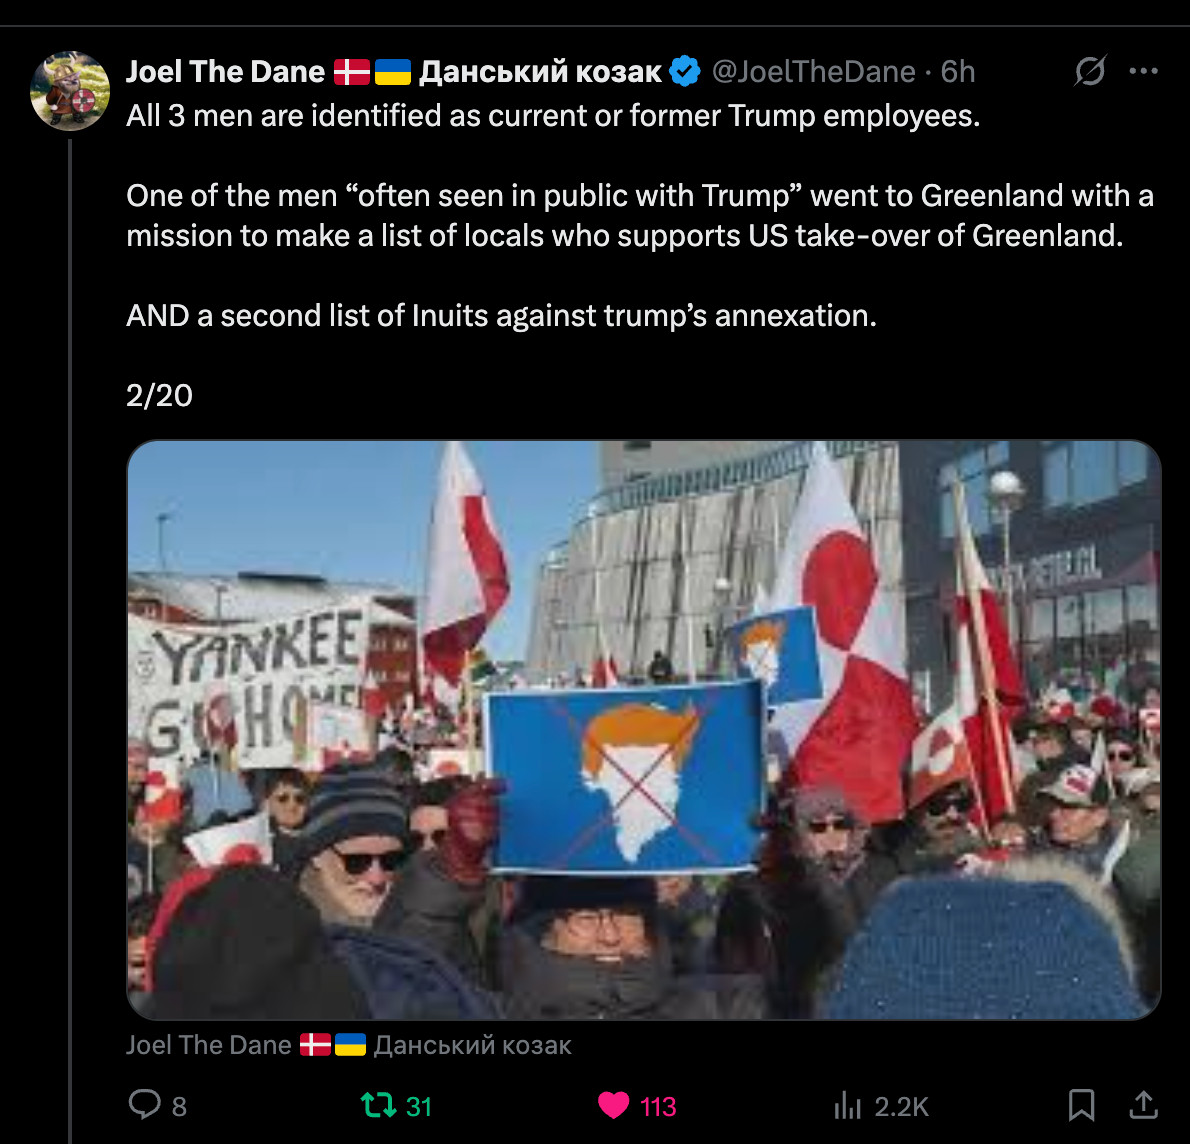1190x1144 pixels.
Task: Click the Ukrainian flag emoji in name
Action: click(393, 72)
